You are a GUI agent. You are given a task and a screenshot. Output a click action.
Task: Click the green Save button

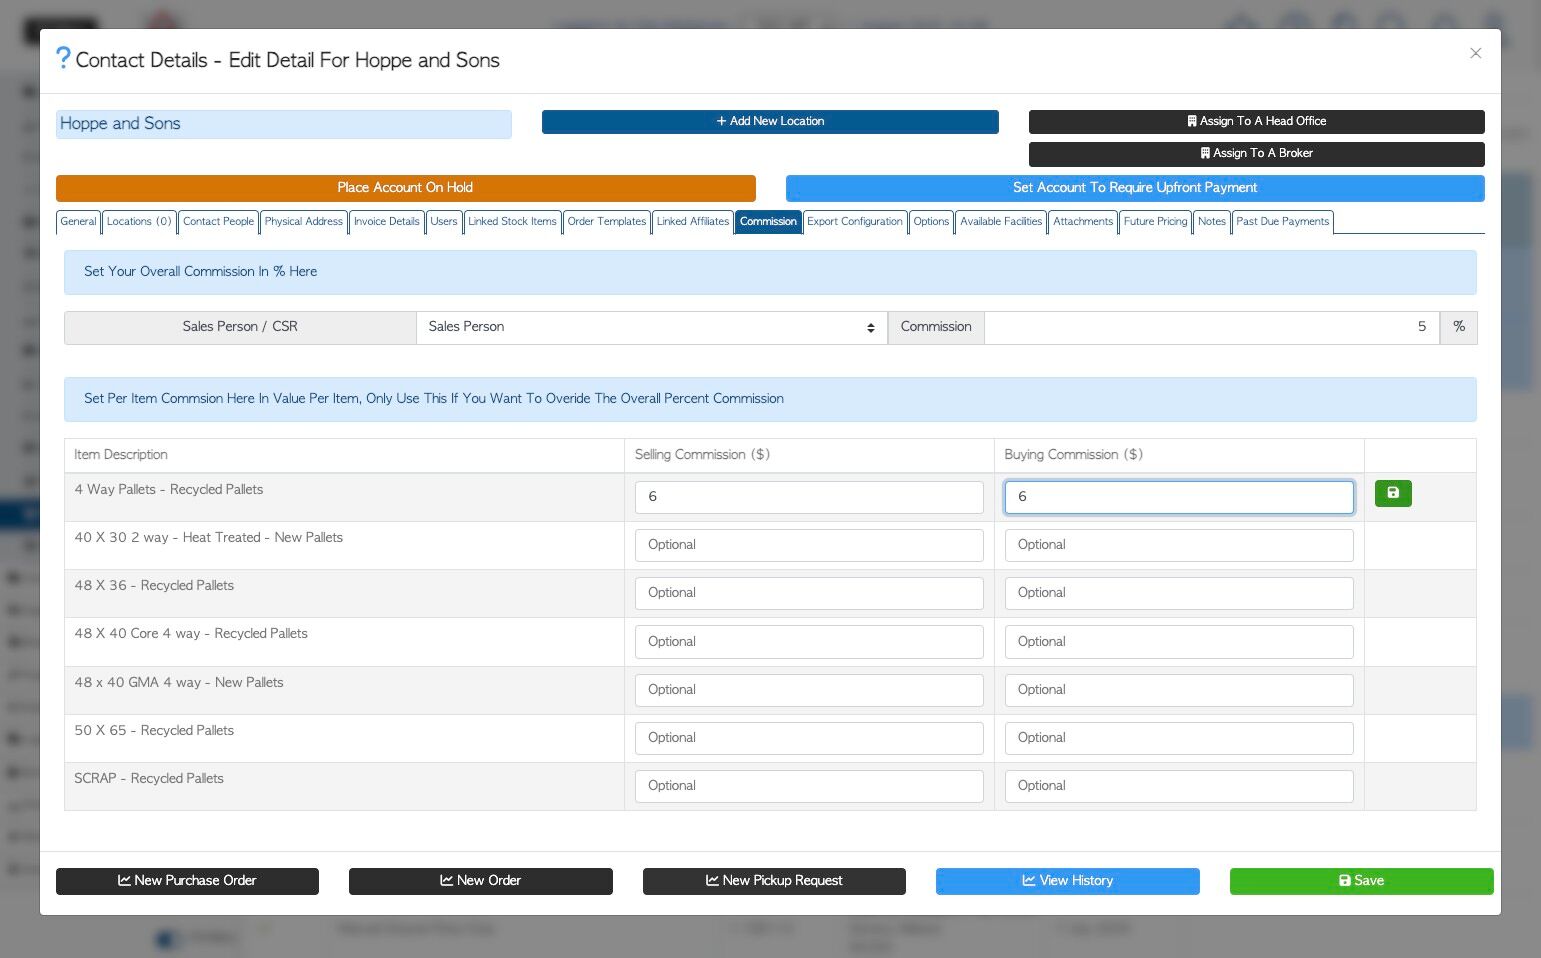pyautogui.click(x=1361, y=881)
